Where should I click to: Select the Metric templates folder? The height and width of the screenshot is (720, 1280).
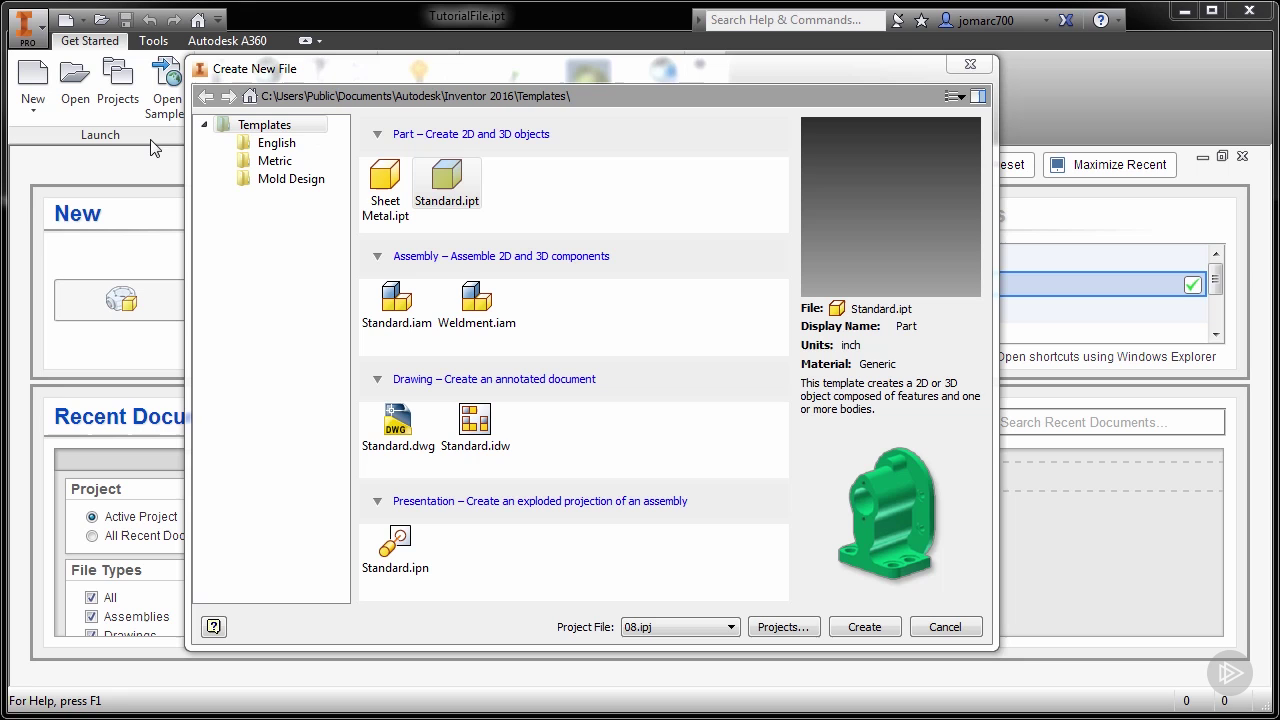pos(275,161)
